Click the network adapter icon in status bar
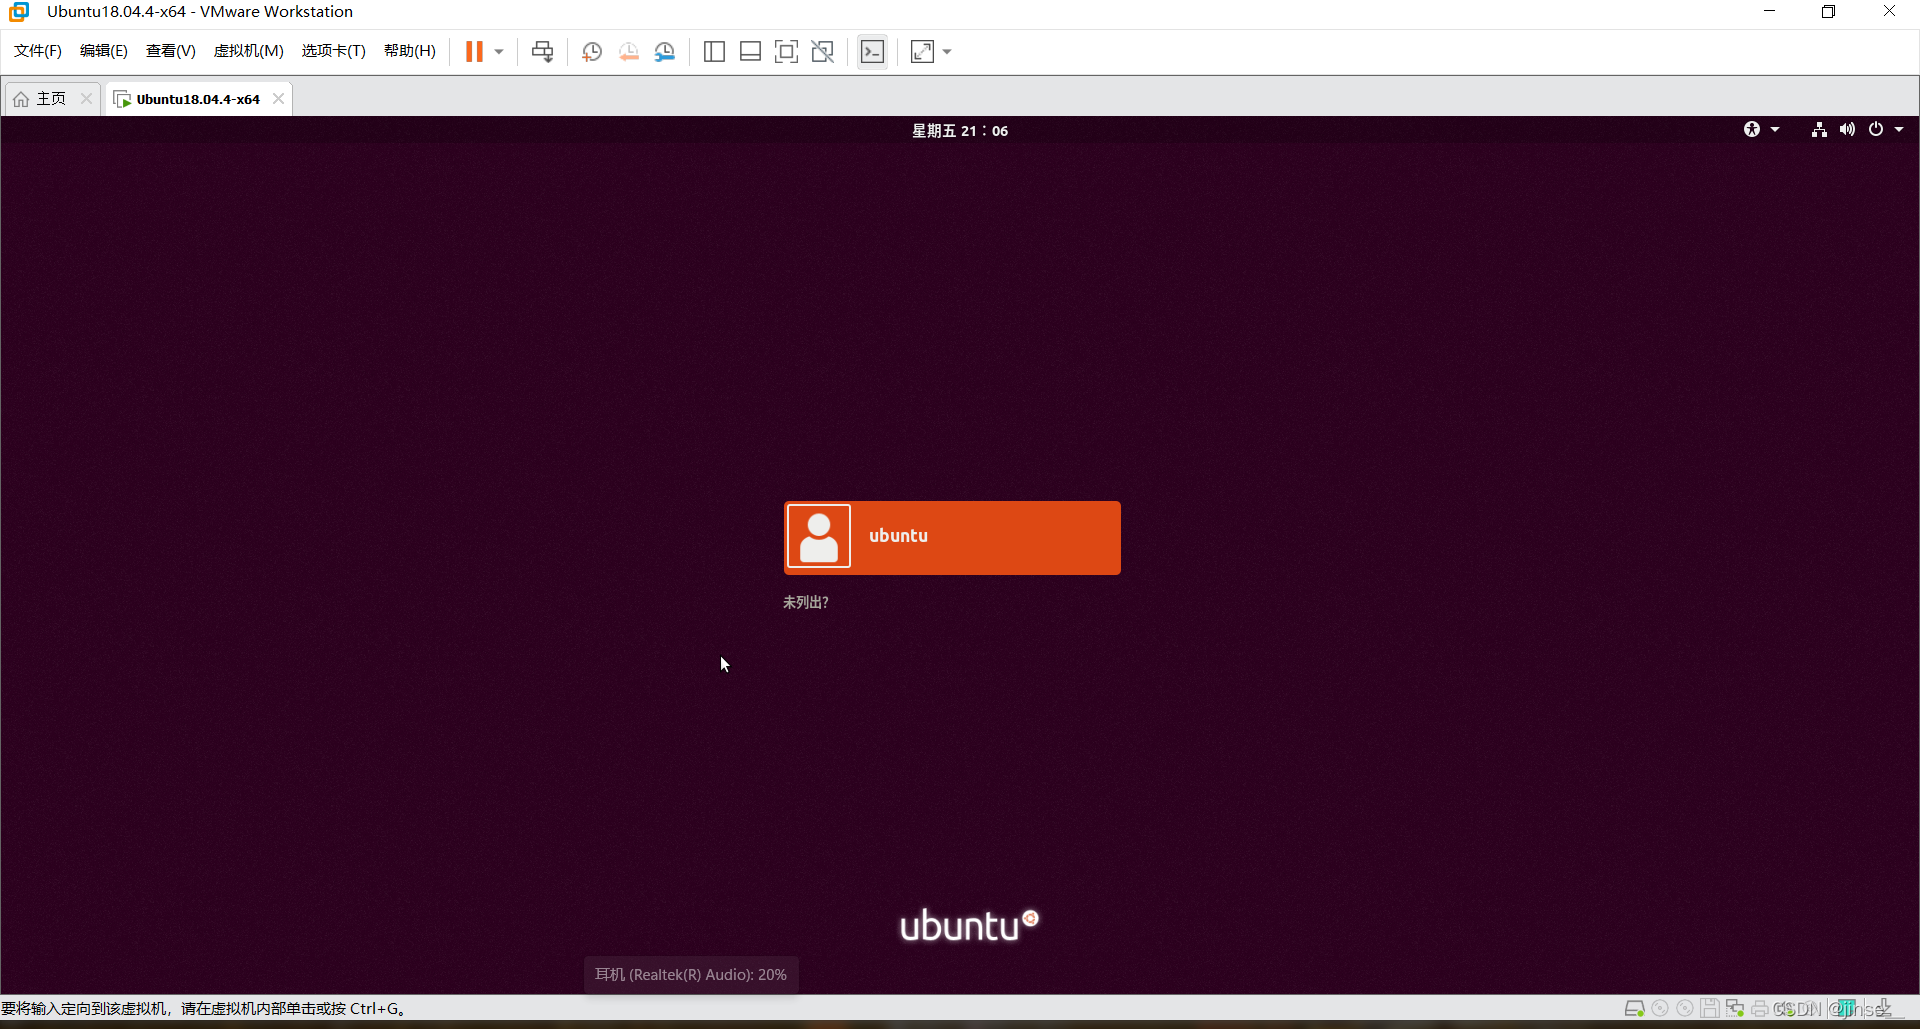1920x1029 pixels. (x=1735, y=1008)
